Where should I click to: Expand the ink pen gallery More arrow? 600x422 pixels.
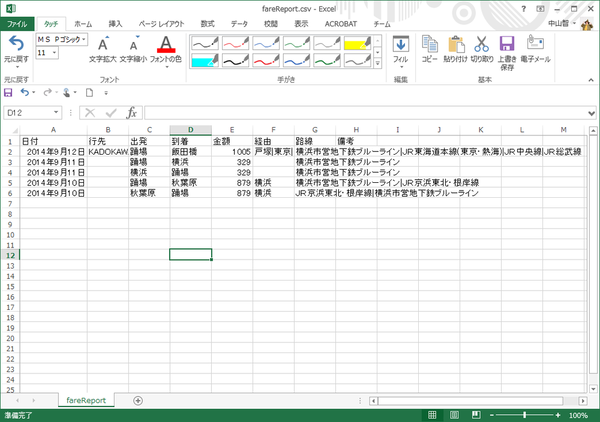point(377,64)
